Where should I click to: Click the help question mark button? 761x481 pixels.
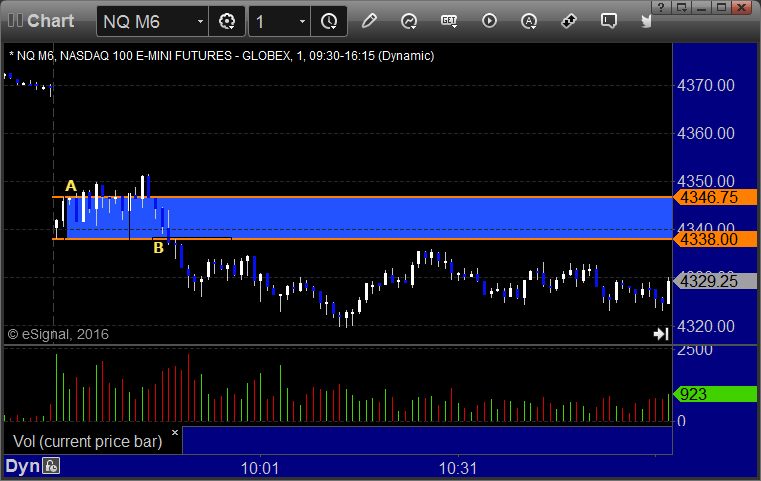[661, 7]
